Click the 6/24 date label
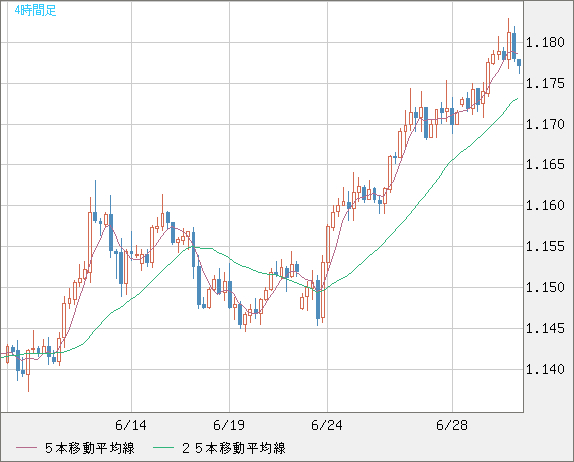This screenshot has width=574, height=462. (x=327, y=425)
